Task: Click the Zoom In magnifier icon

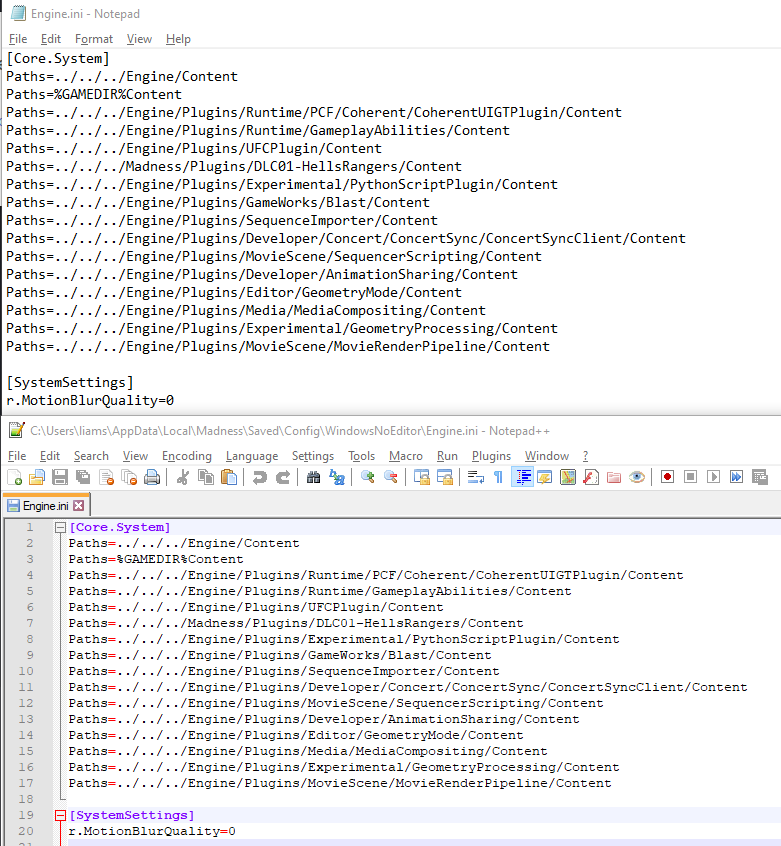Action: (368, 477)
